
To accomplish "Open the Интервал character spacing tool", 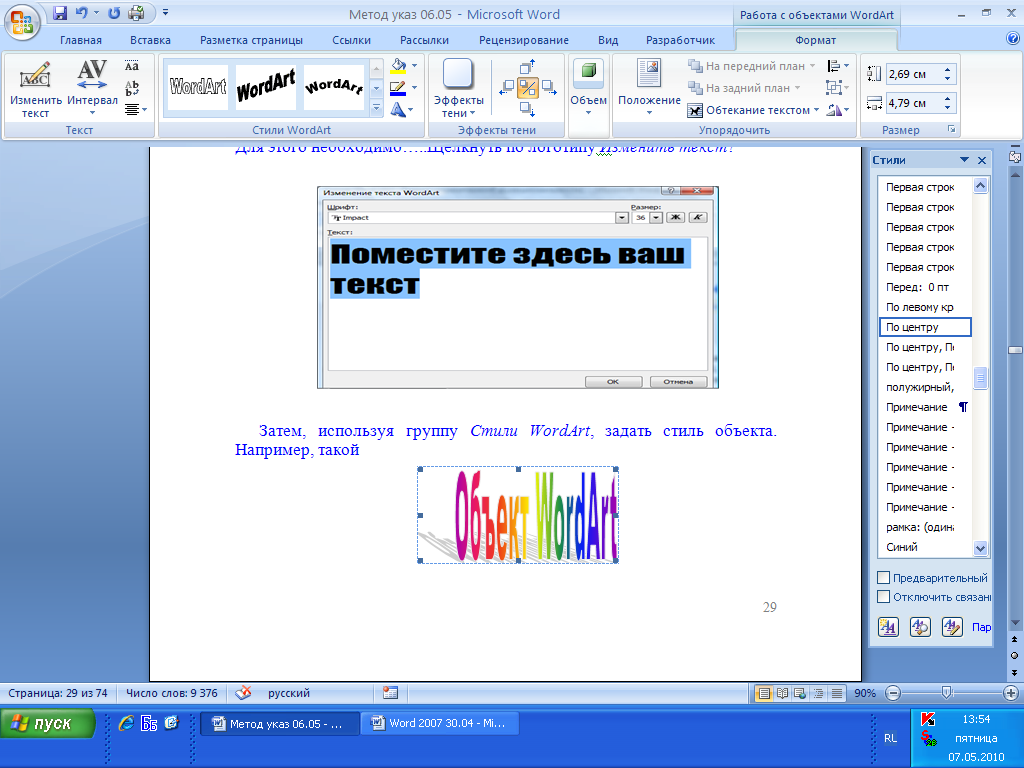I will point(92,89).
